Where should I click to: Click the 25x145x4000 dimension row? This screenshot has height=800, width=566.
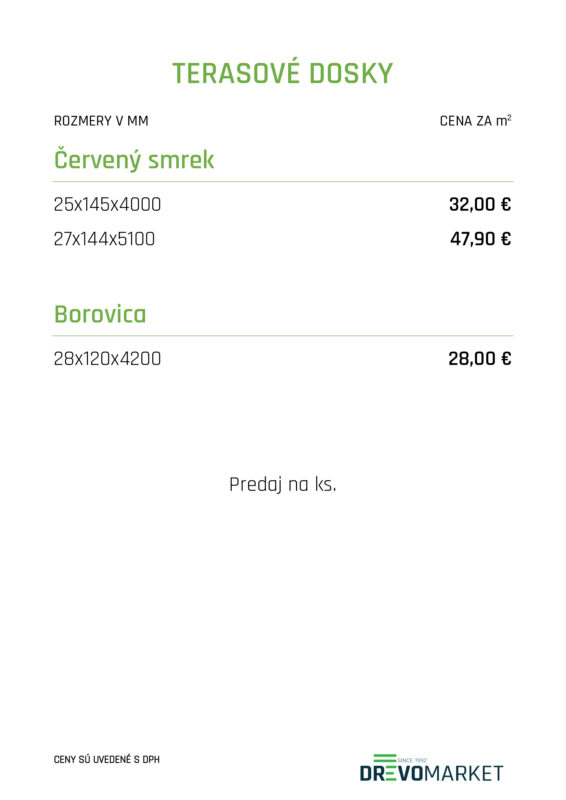[283, 205]
